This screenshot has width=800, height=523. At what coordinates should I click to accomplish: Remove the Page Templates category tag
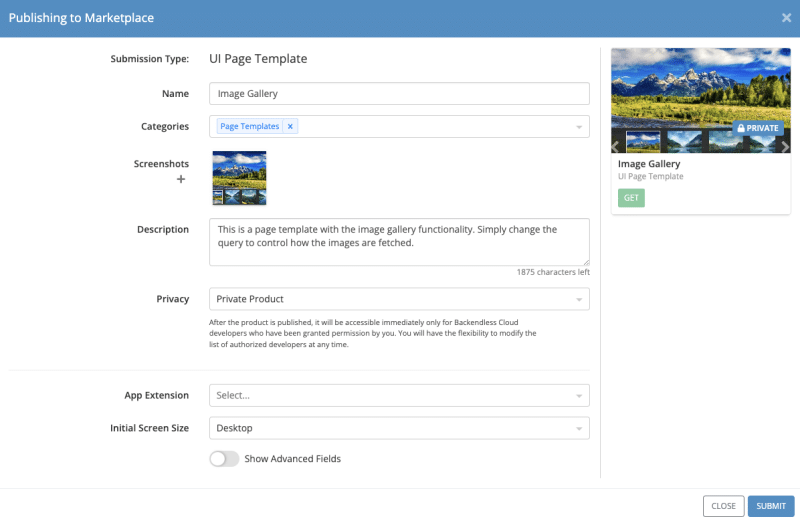[x=290, y=127]
